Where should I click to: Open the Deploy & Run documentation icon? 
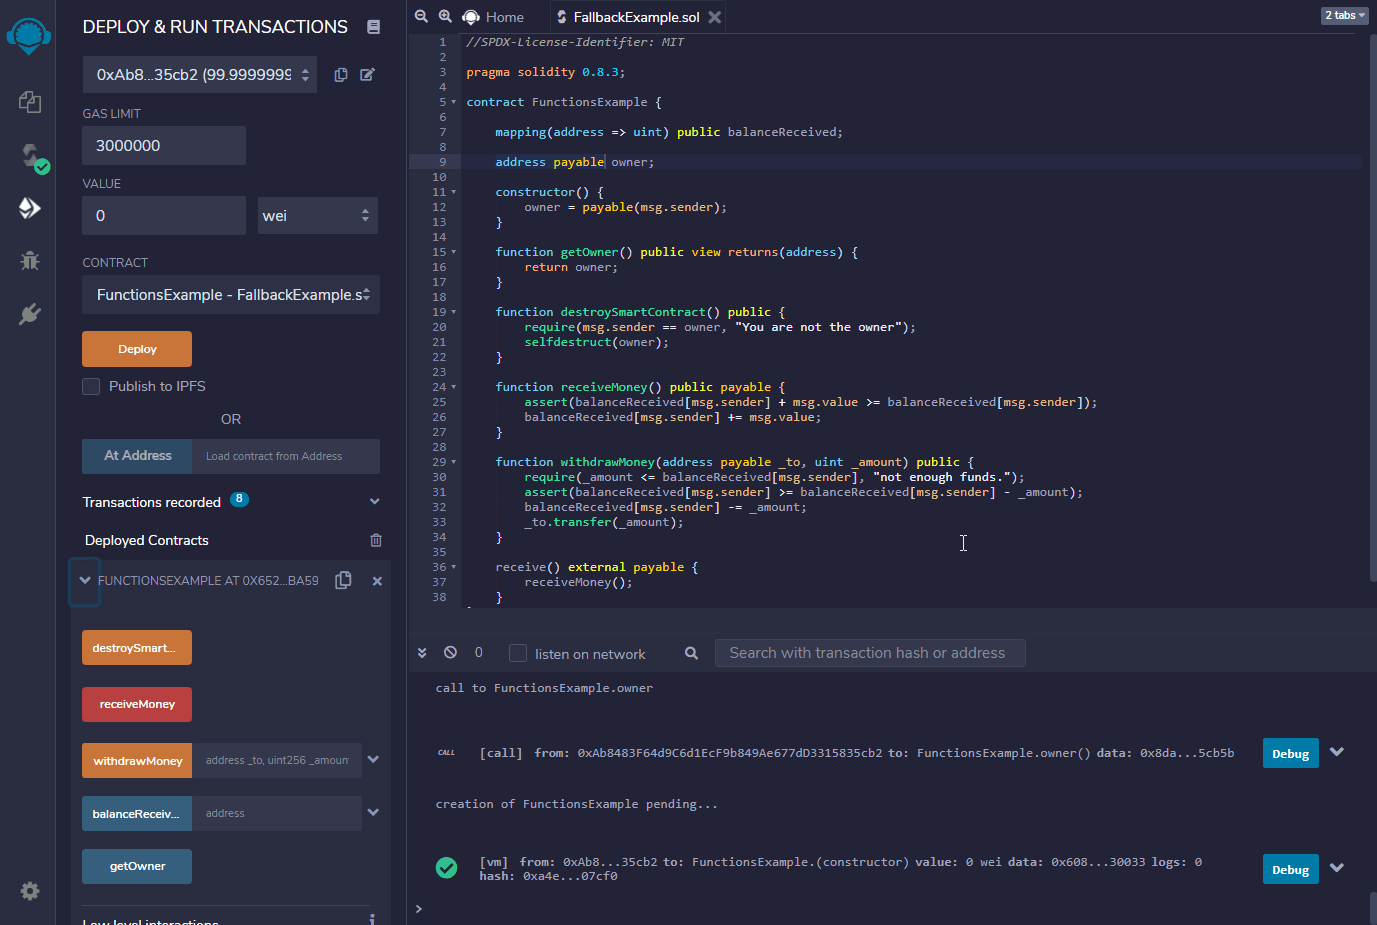point(373,27)
